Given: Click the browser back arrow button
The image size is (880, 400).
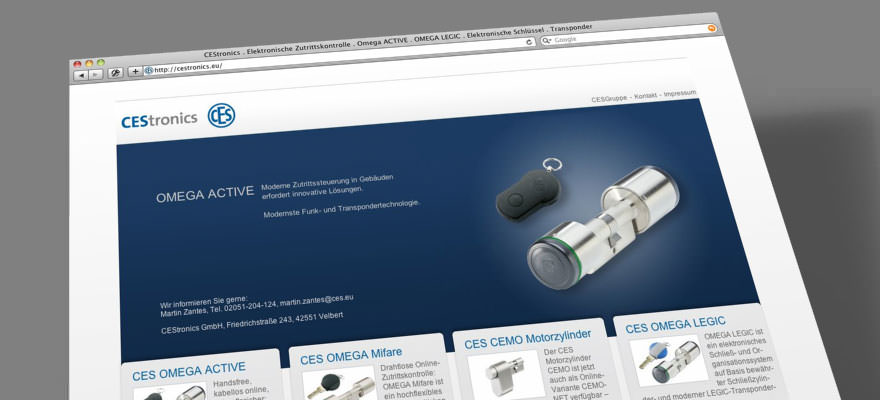Looking at the screenshot, I should [81, 75].
